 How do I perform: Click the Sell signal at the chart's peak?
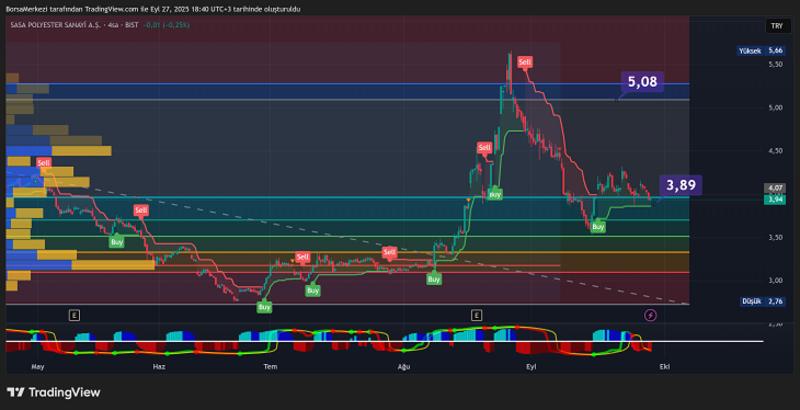(x=524, y=62)
